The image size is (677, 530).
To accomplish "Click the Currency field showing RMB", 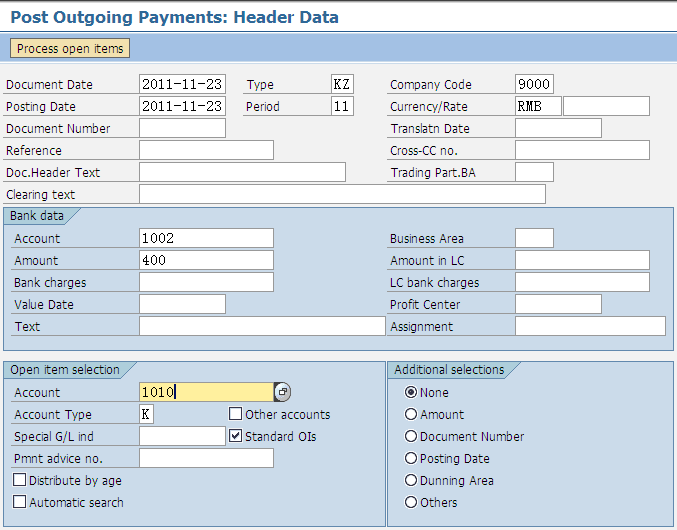I will 538,106.
